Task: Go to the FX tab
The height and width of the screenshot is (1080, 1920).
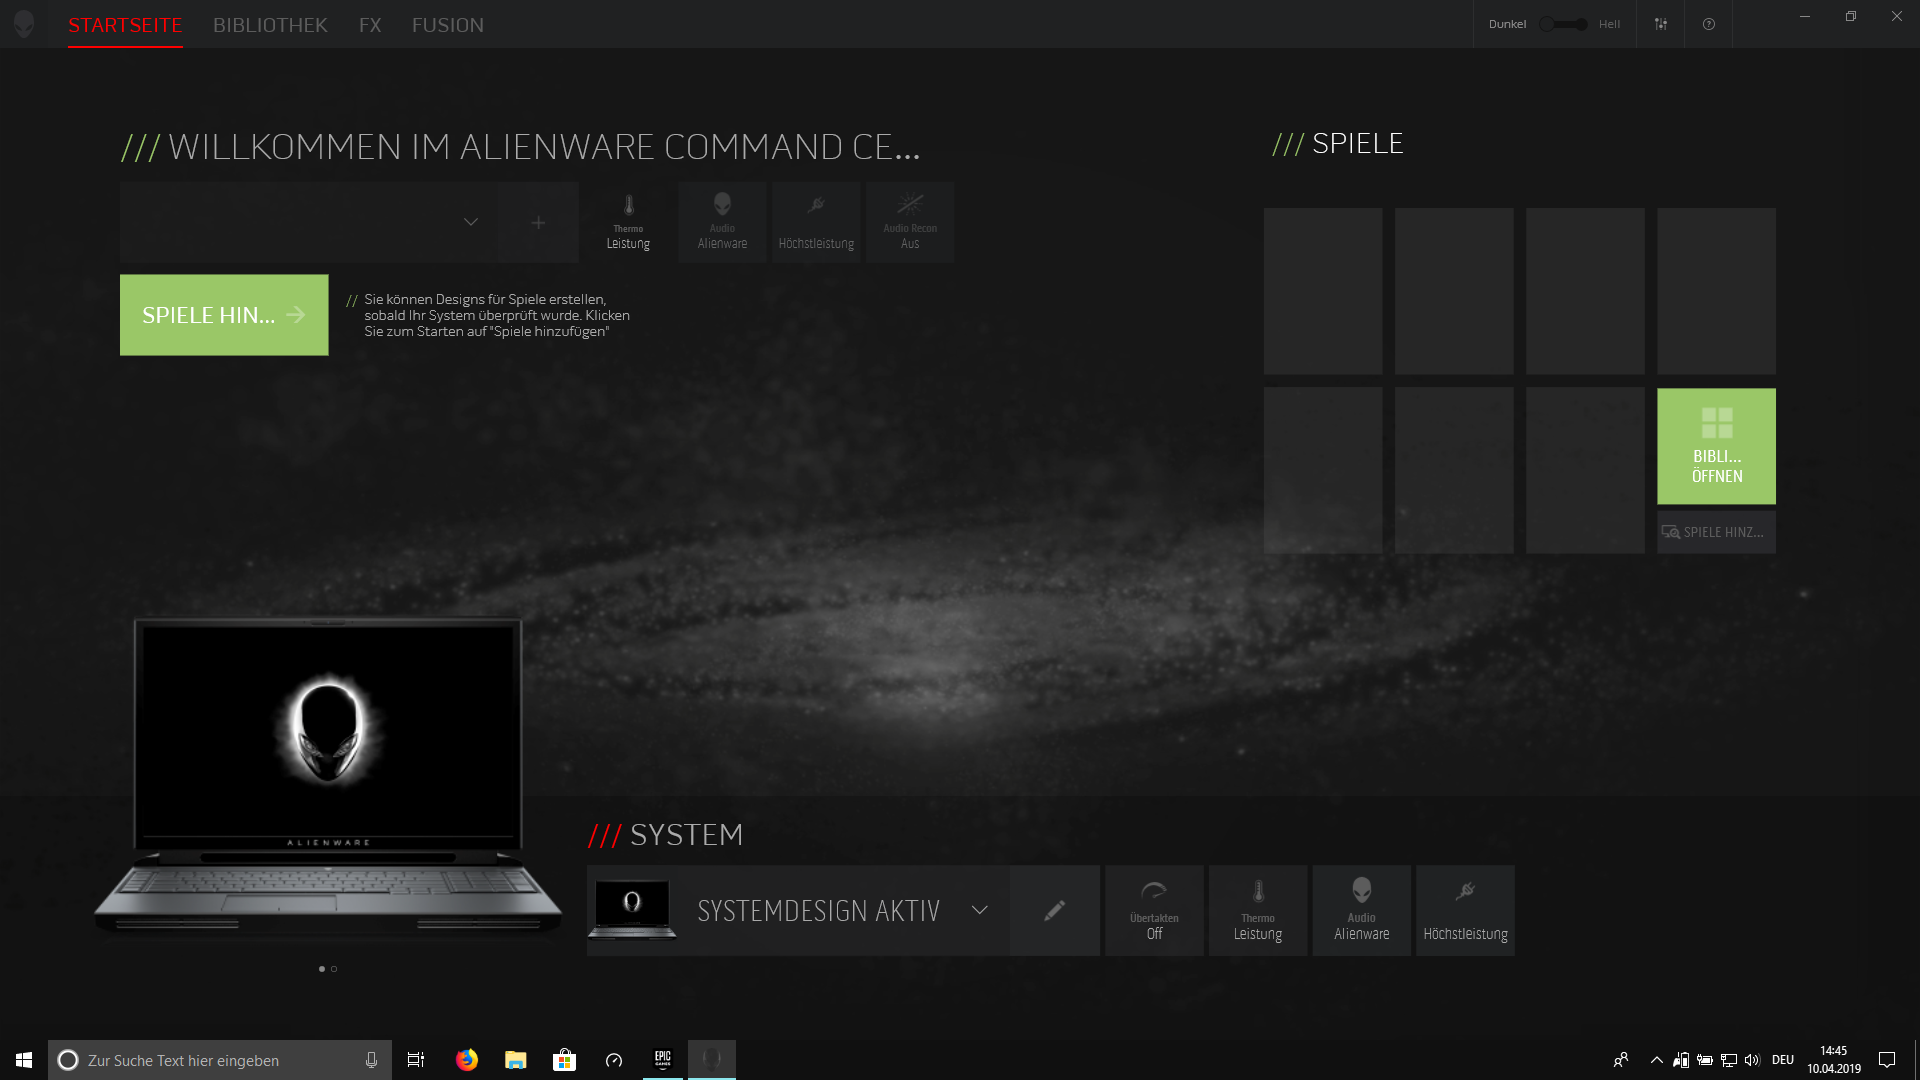Action: (x=370, y=25)
